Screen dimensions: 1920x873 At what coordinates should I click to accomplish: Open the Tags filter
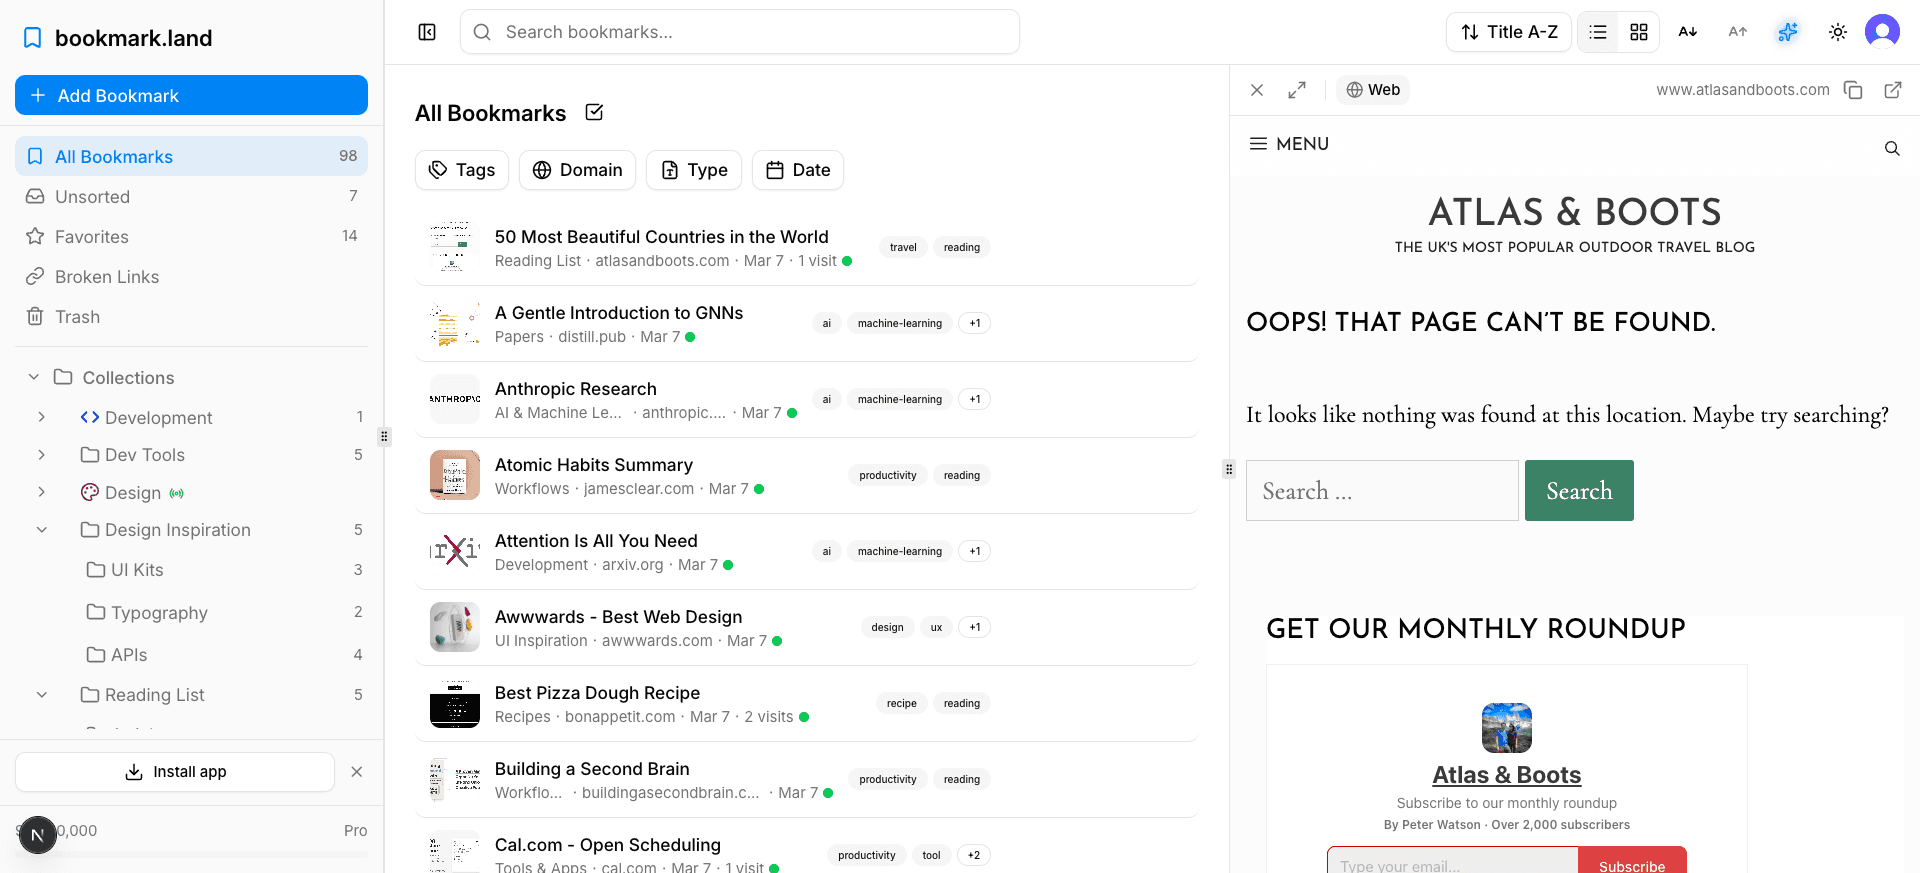click(462, 170)
